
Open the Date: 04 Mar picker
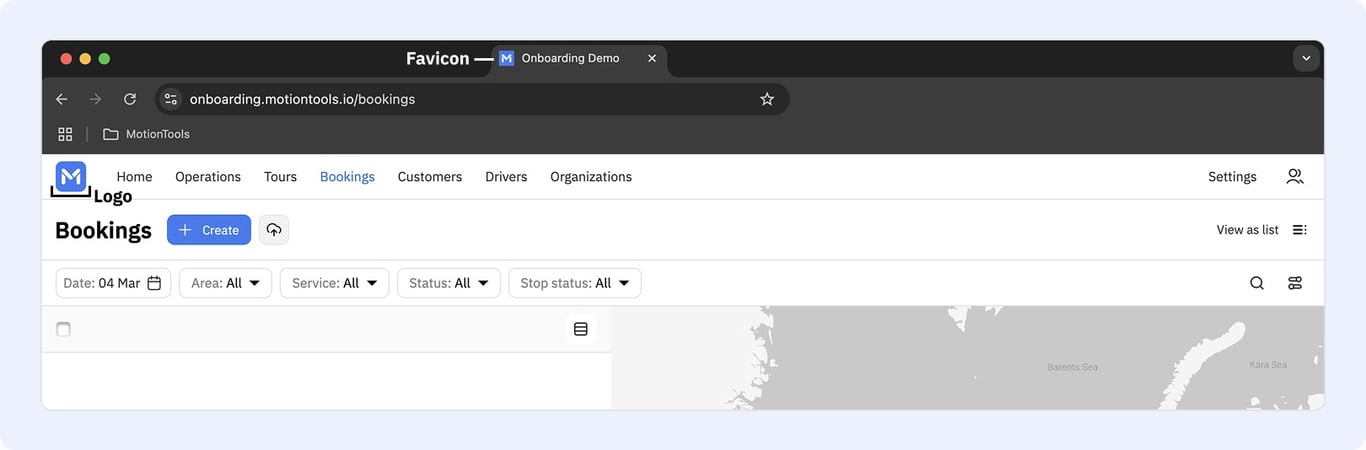[x=113, y=283]
